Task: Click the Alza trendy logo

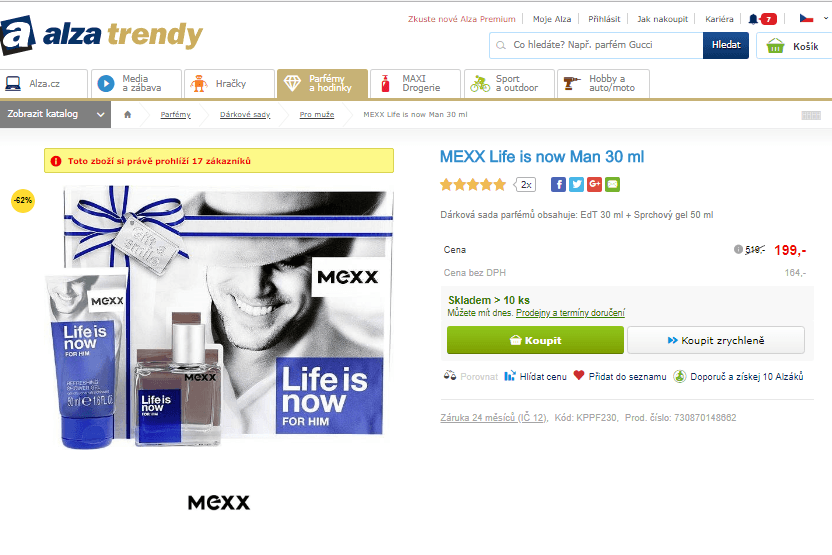Action: coord(102,35)
